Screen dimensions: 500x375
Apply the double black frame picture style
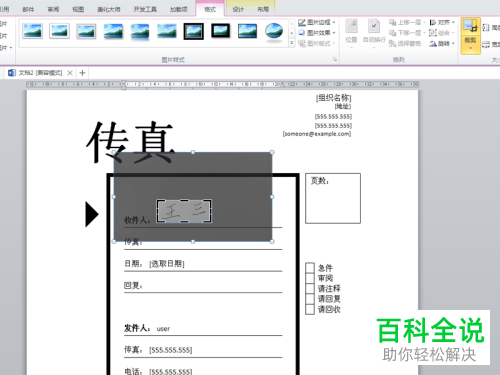pos(194,31)
